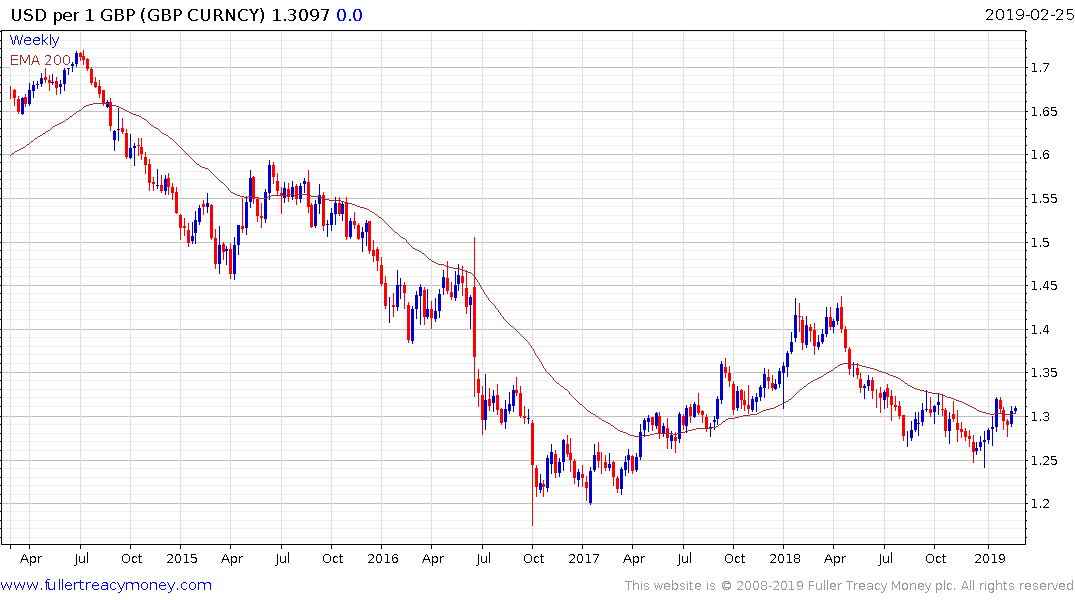This screenshot has height=600, width=1075.
Task: Click the 1.3097 last price value
Action: [x=301, y=15]
